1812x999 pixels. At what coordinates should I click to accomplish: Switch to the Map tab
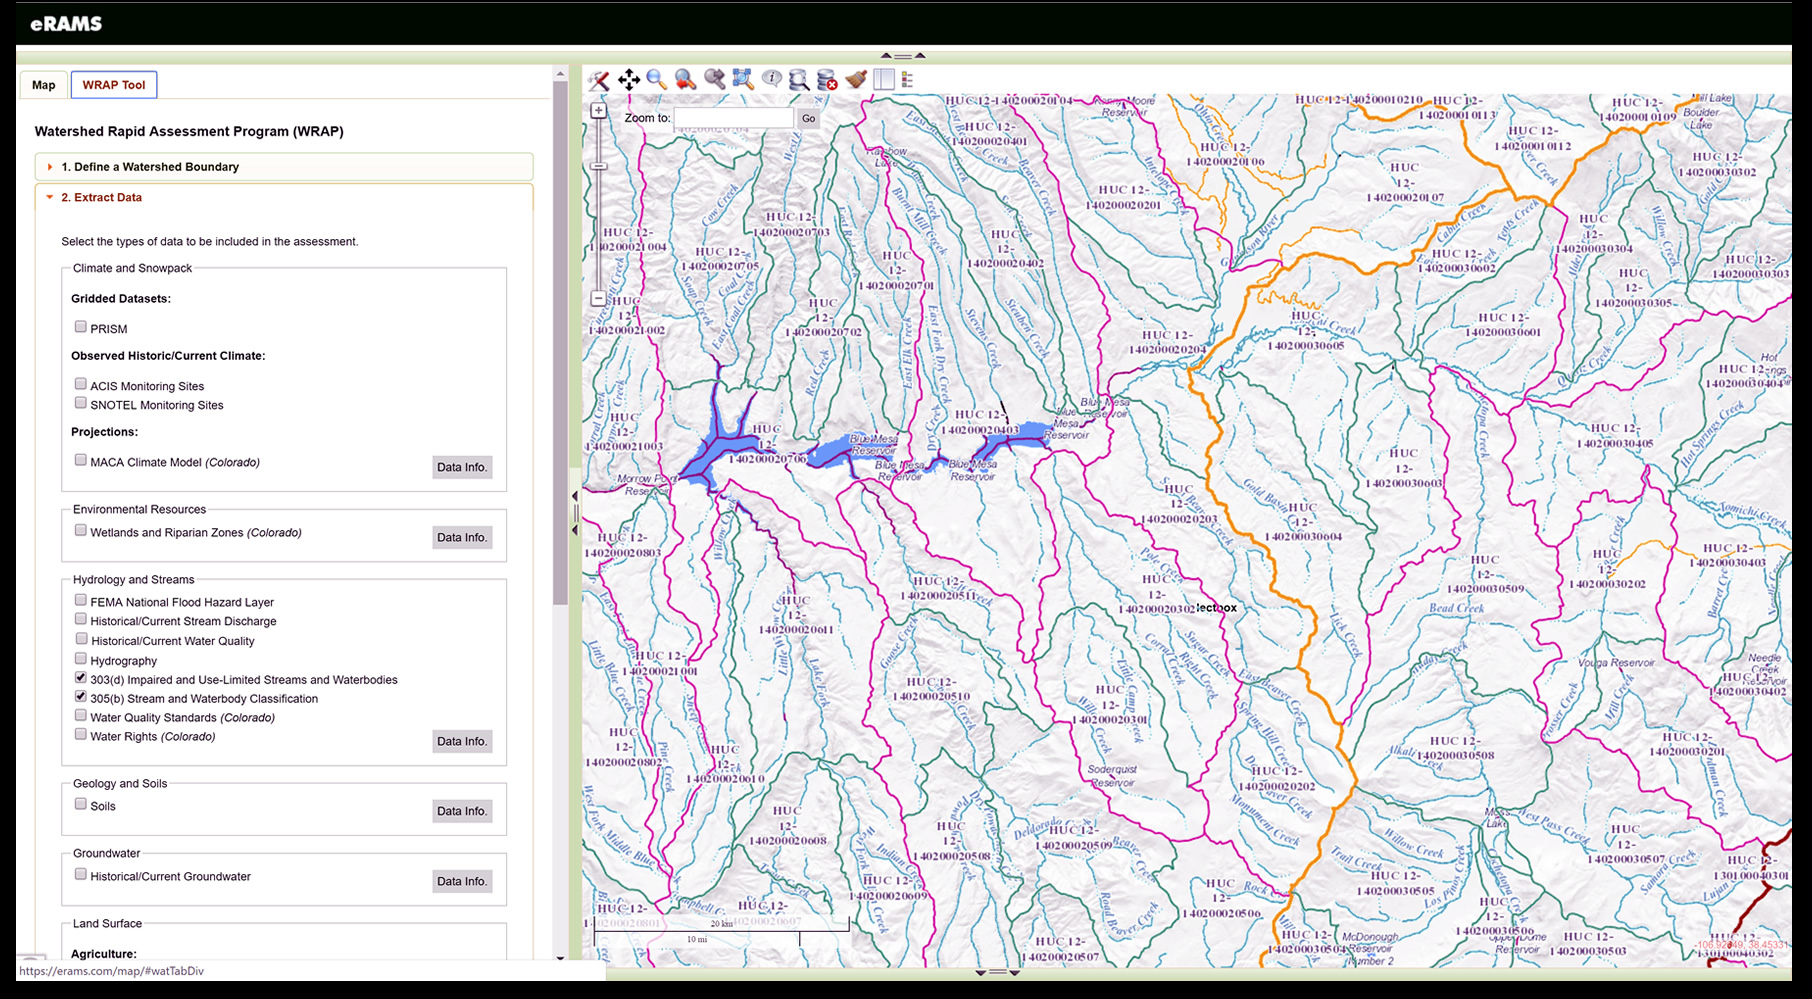43,85
